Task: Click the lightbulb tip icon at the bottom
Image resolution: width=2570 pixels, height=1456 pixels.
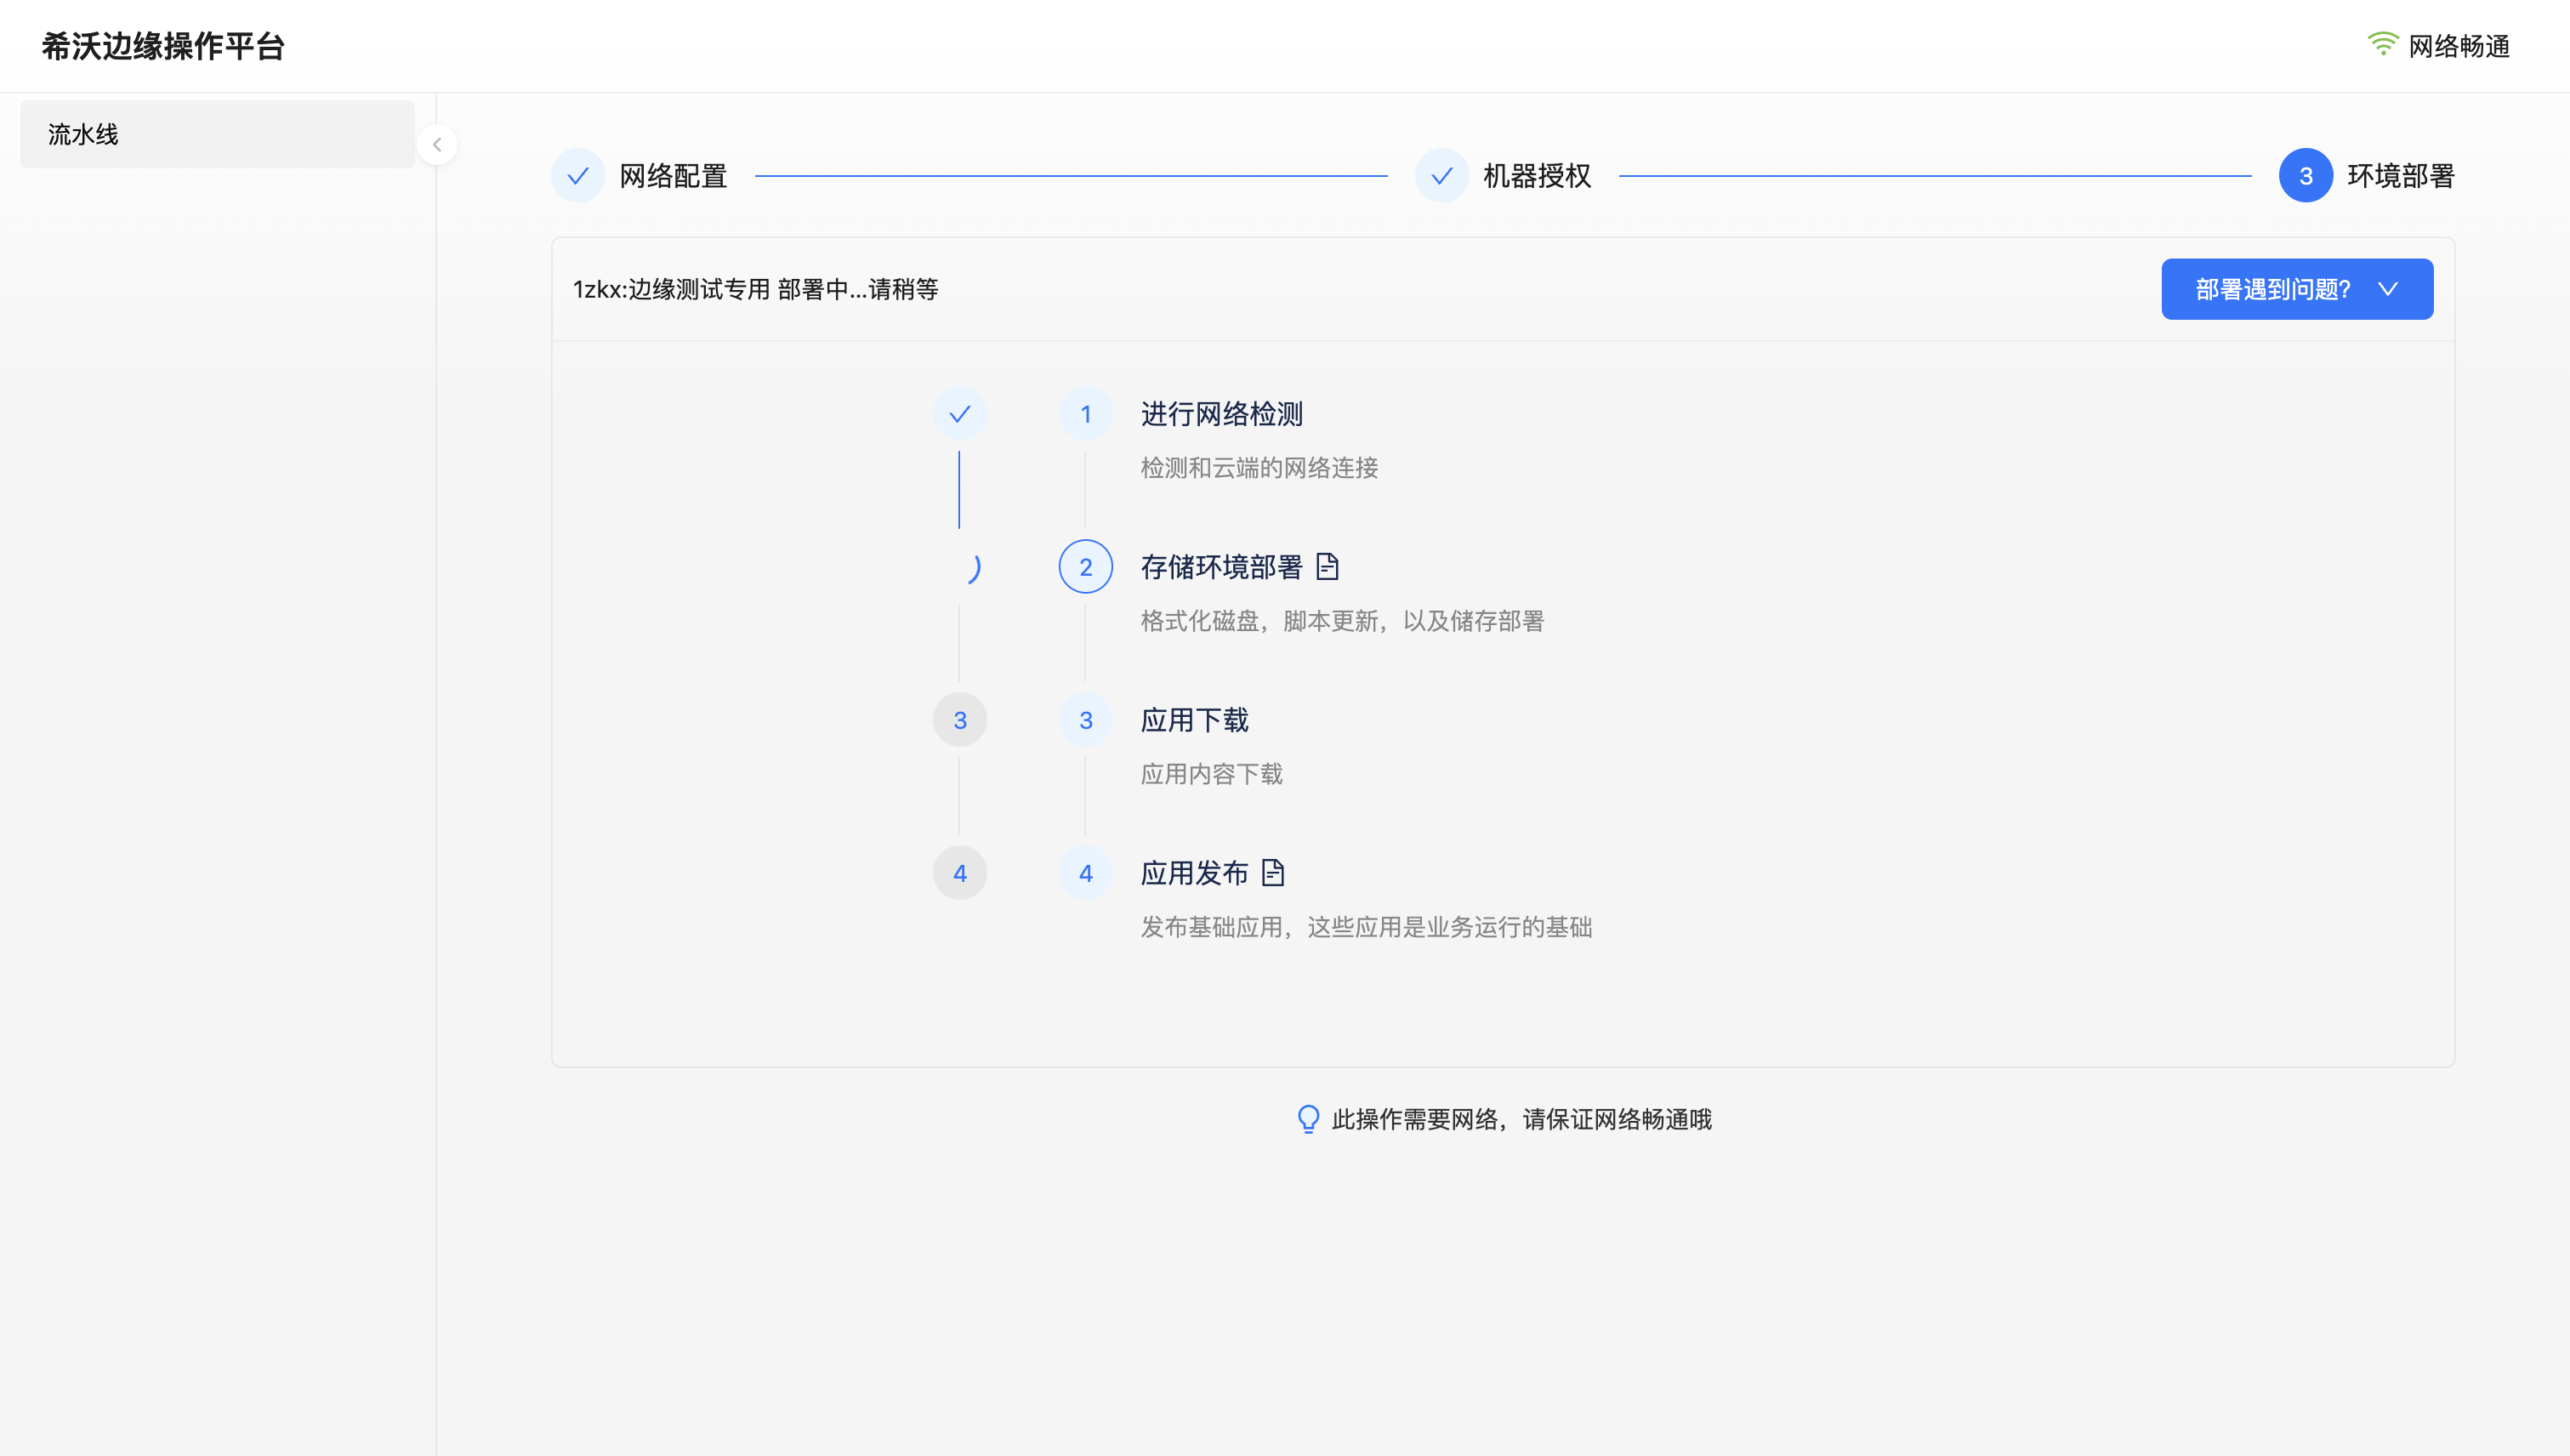Action: (1308, 1119)
